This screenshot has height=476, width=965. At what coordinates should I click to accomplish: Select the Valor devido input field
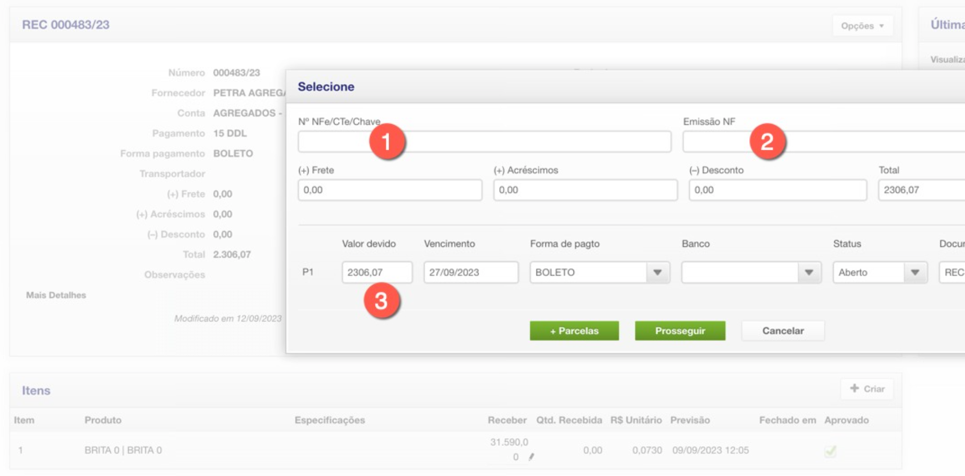coord(376,272)
